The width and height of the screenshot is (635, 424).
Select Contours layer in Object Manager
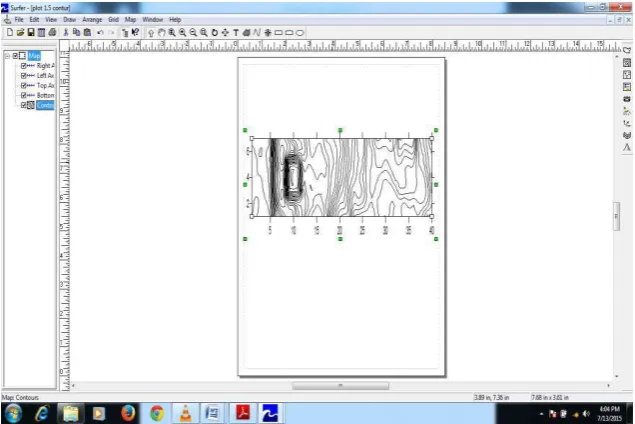coord(45,105)
